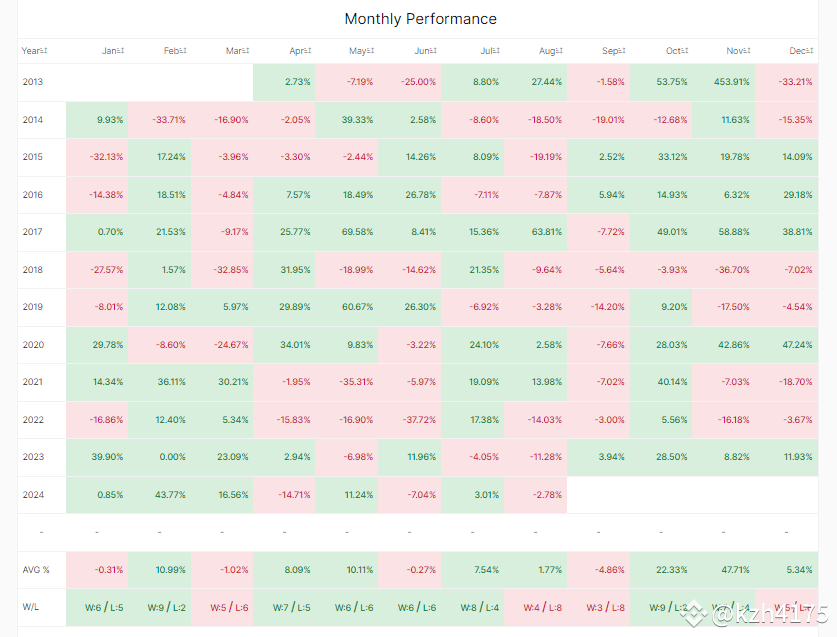Expand the 2020 row details
This screenshot has width=837, height=637.
point(31,344)
